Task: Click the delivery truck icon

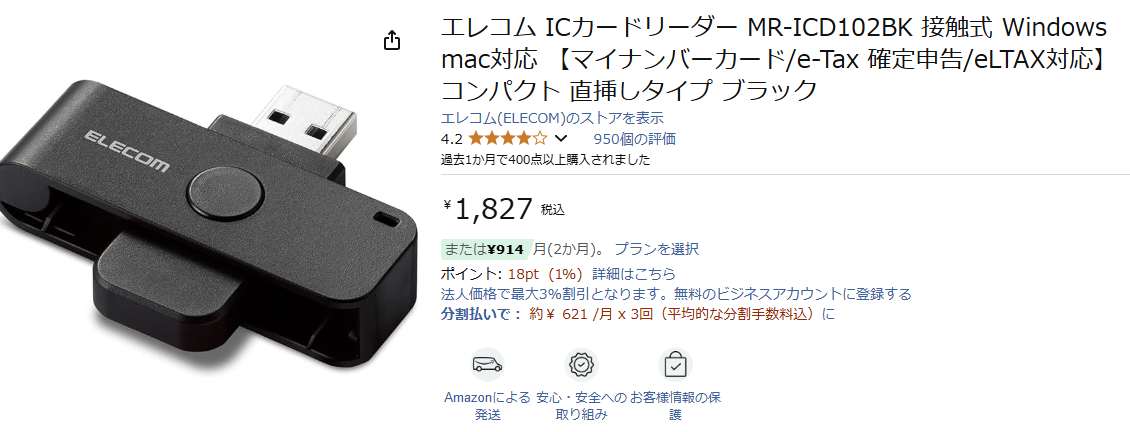Action: tap(487, 365)
